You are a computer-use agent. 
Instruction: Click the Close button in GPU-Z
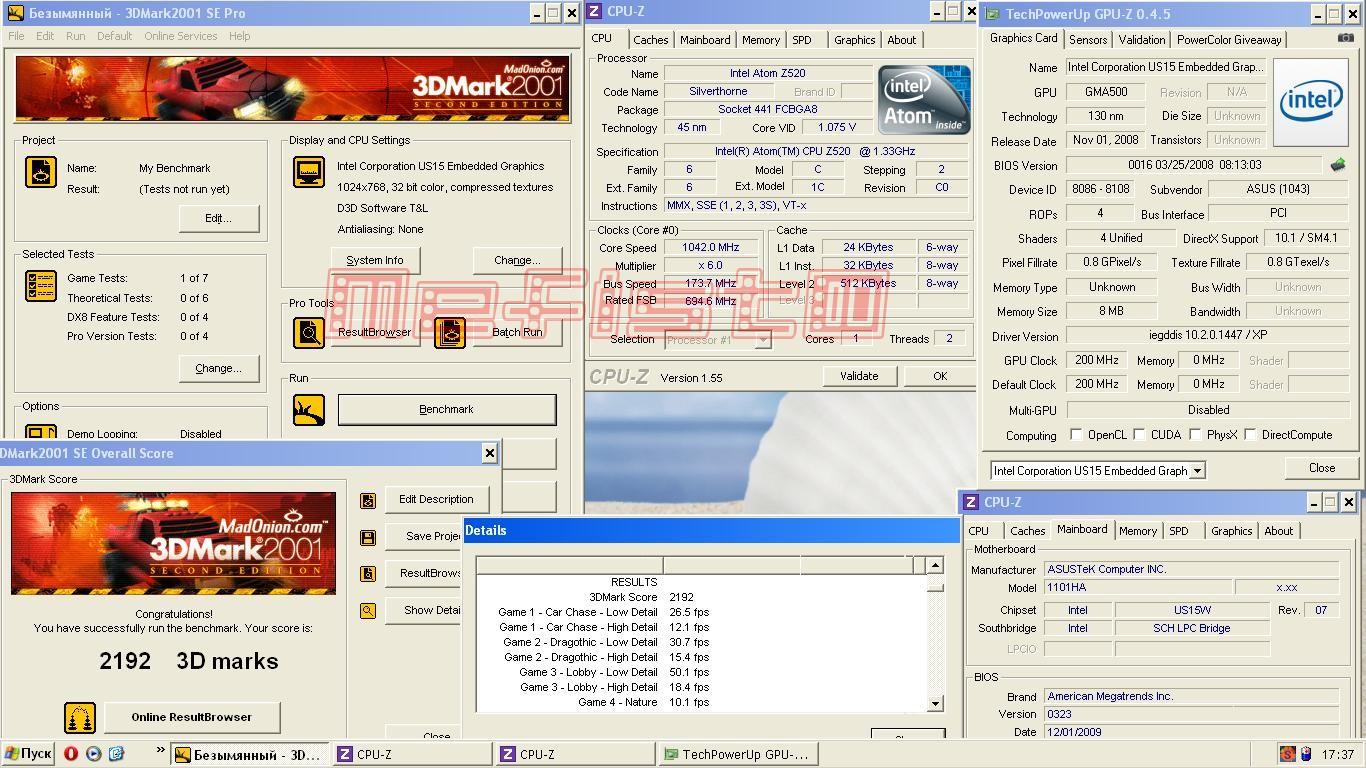[1321, 468]
